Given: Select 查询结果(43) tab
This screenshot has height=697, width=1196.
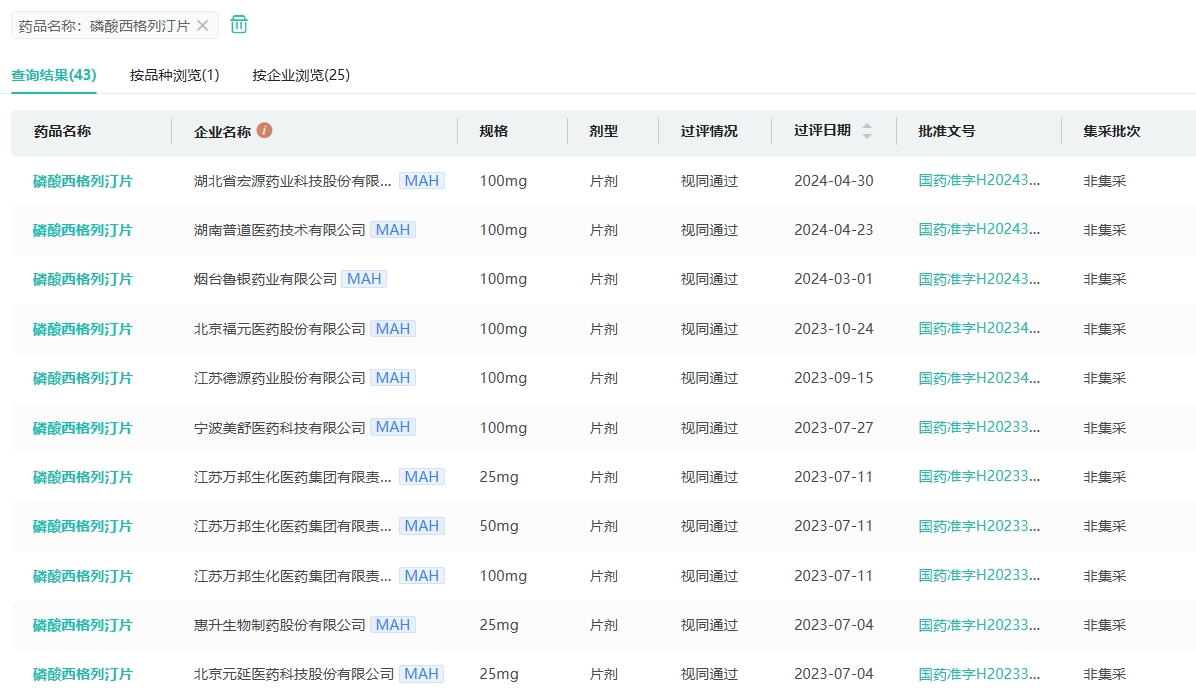Looking at the screenshot, I should click(x=54, y=75).
